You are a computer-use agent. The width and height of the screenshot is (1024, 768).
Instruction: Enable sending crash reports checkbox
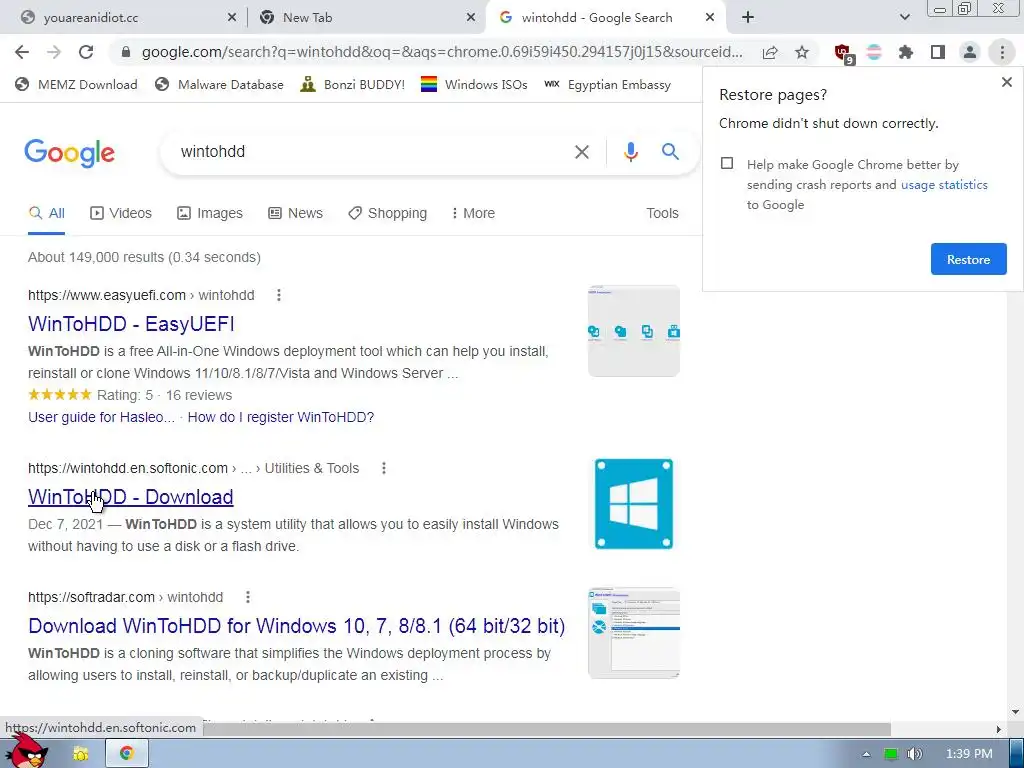click(727, 163)
